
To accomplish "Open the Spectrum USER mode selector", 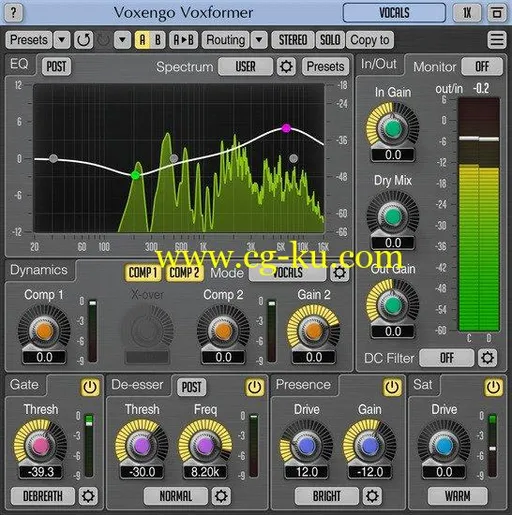I will click(x=246, y=66).
